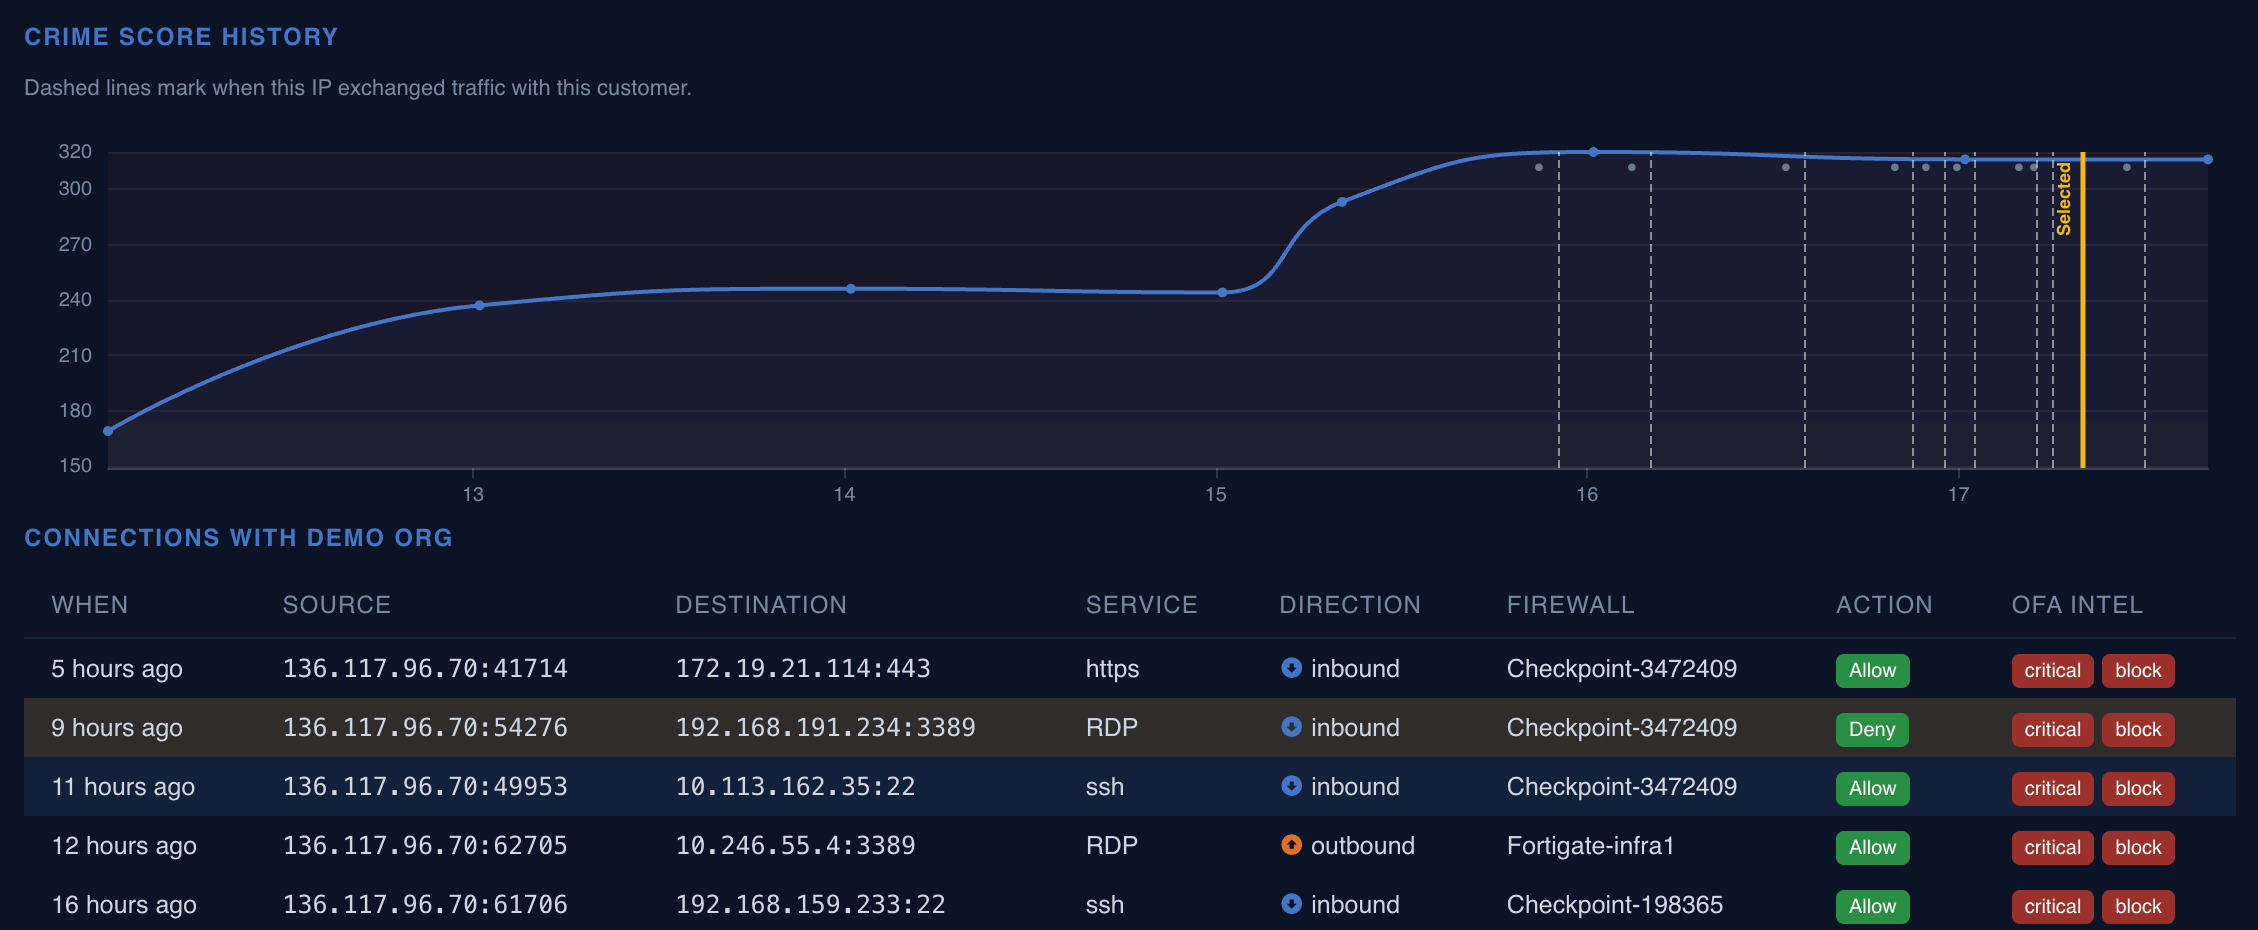Click critical tag in the 9 hours ago row
Image resolution: width=2258 pixels, height=930 pixels.
(x=2052, y=729)
